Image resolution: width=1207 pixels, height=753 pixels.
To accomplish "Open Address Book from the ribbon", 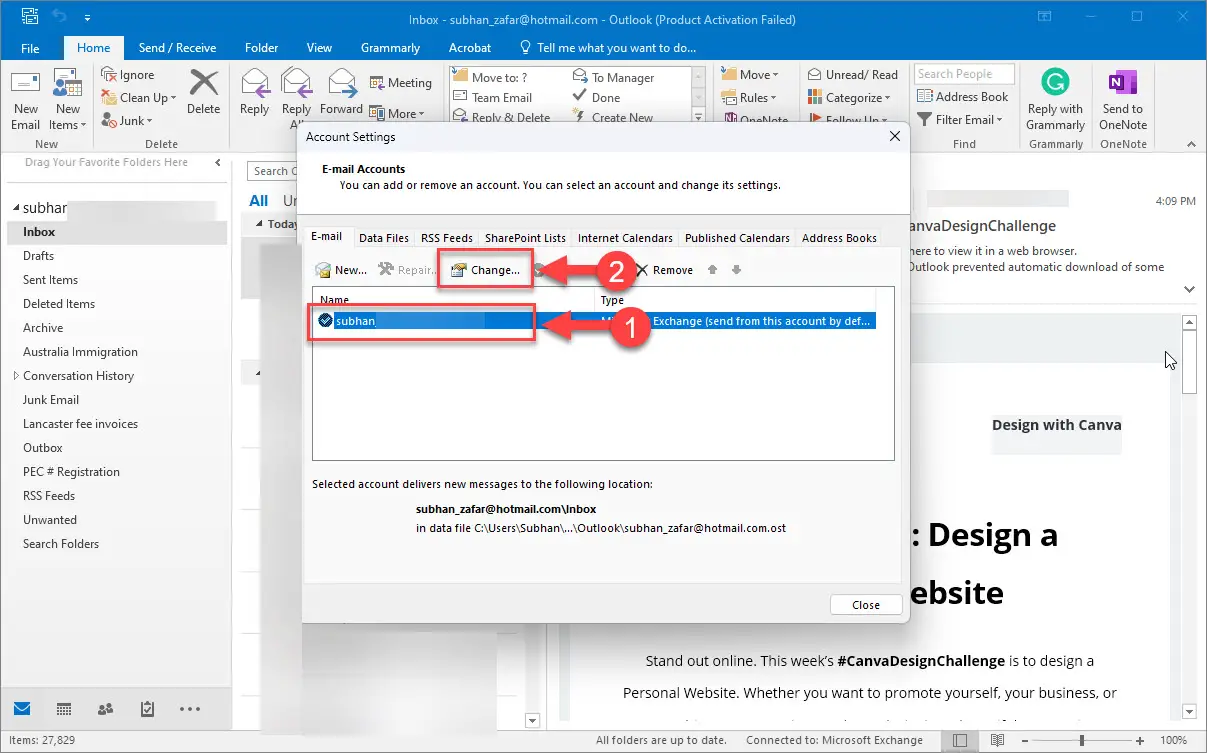I will click(x=963, y=97).
